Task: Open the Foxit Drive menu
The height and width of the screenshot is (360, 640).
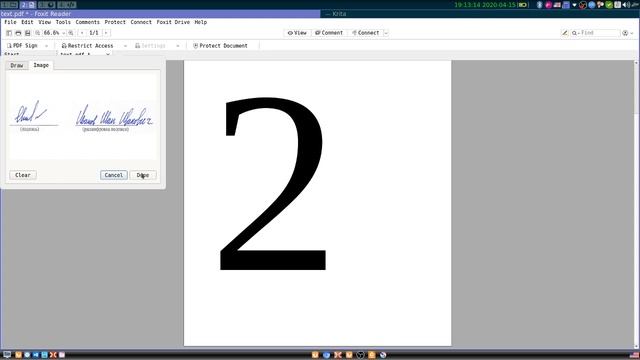Action: (x=173, y=22)
